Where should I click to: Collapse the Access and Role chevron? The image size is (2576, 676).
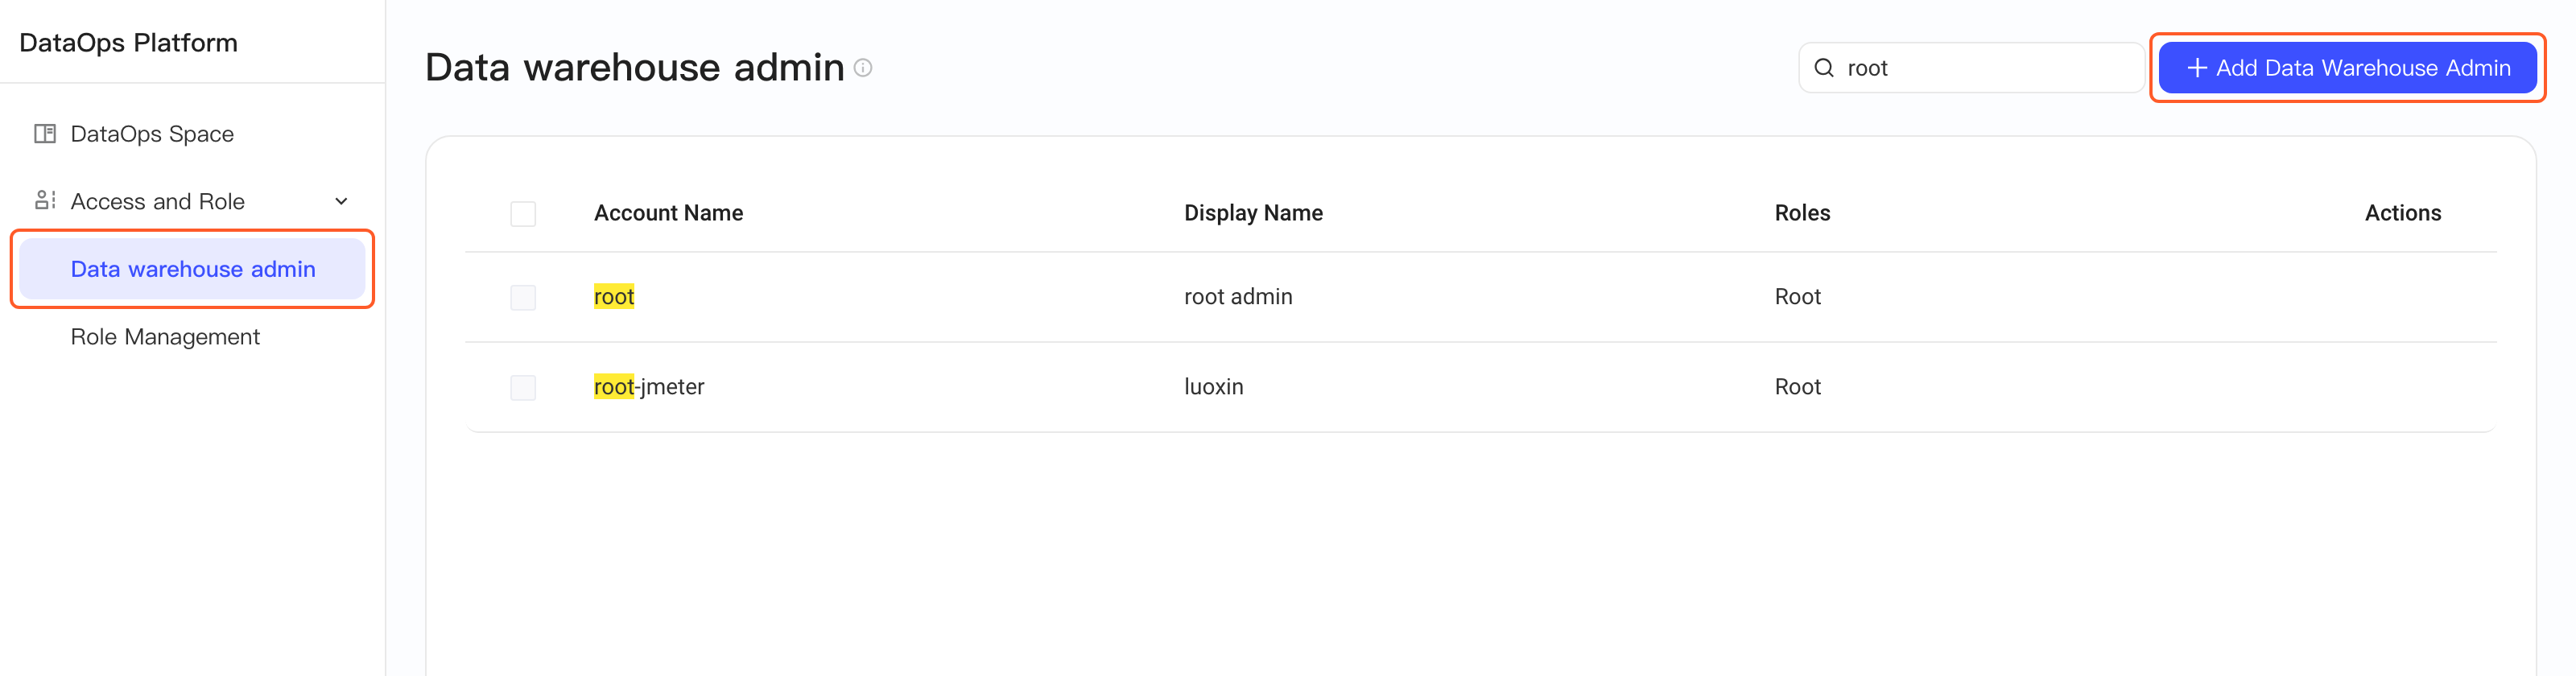(341, 202)
